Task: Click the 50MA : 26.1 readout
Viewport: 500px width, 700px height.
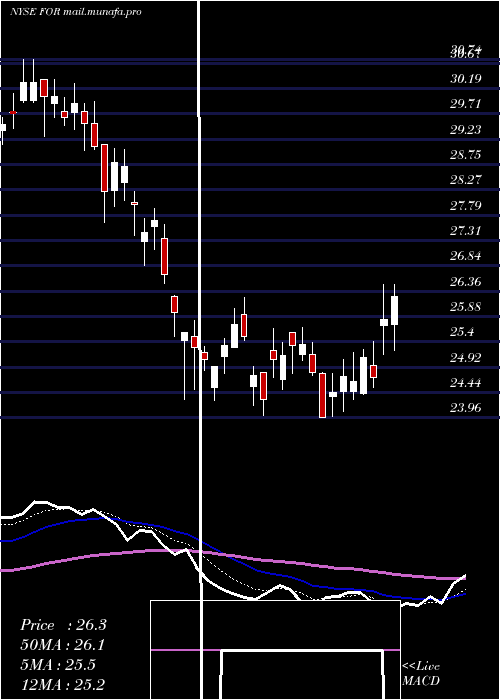Action: (63, 645)
